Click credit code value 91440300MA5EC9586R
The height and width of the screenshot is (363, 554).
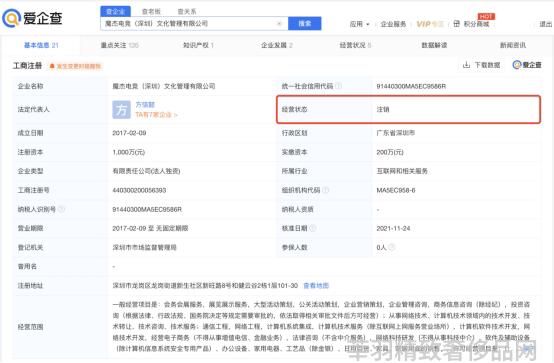pyautogui.click(x=411, y=86)
